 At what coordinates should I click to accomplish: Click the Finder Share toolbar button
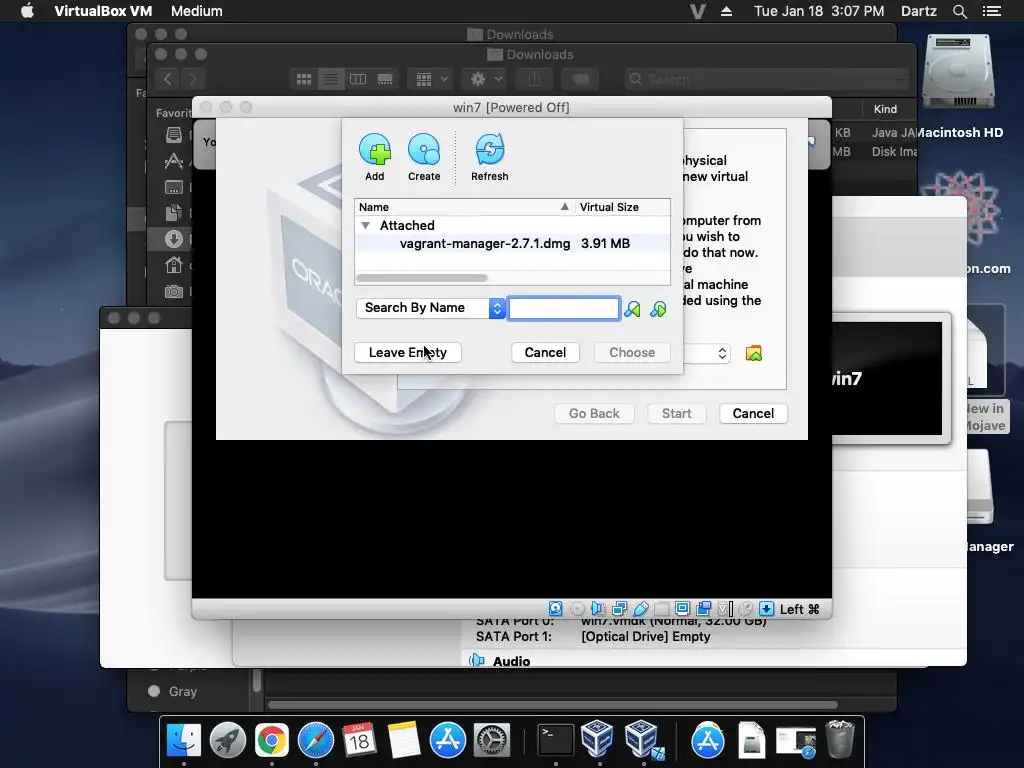[535, 79]
